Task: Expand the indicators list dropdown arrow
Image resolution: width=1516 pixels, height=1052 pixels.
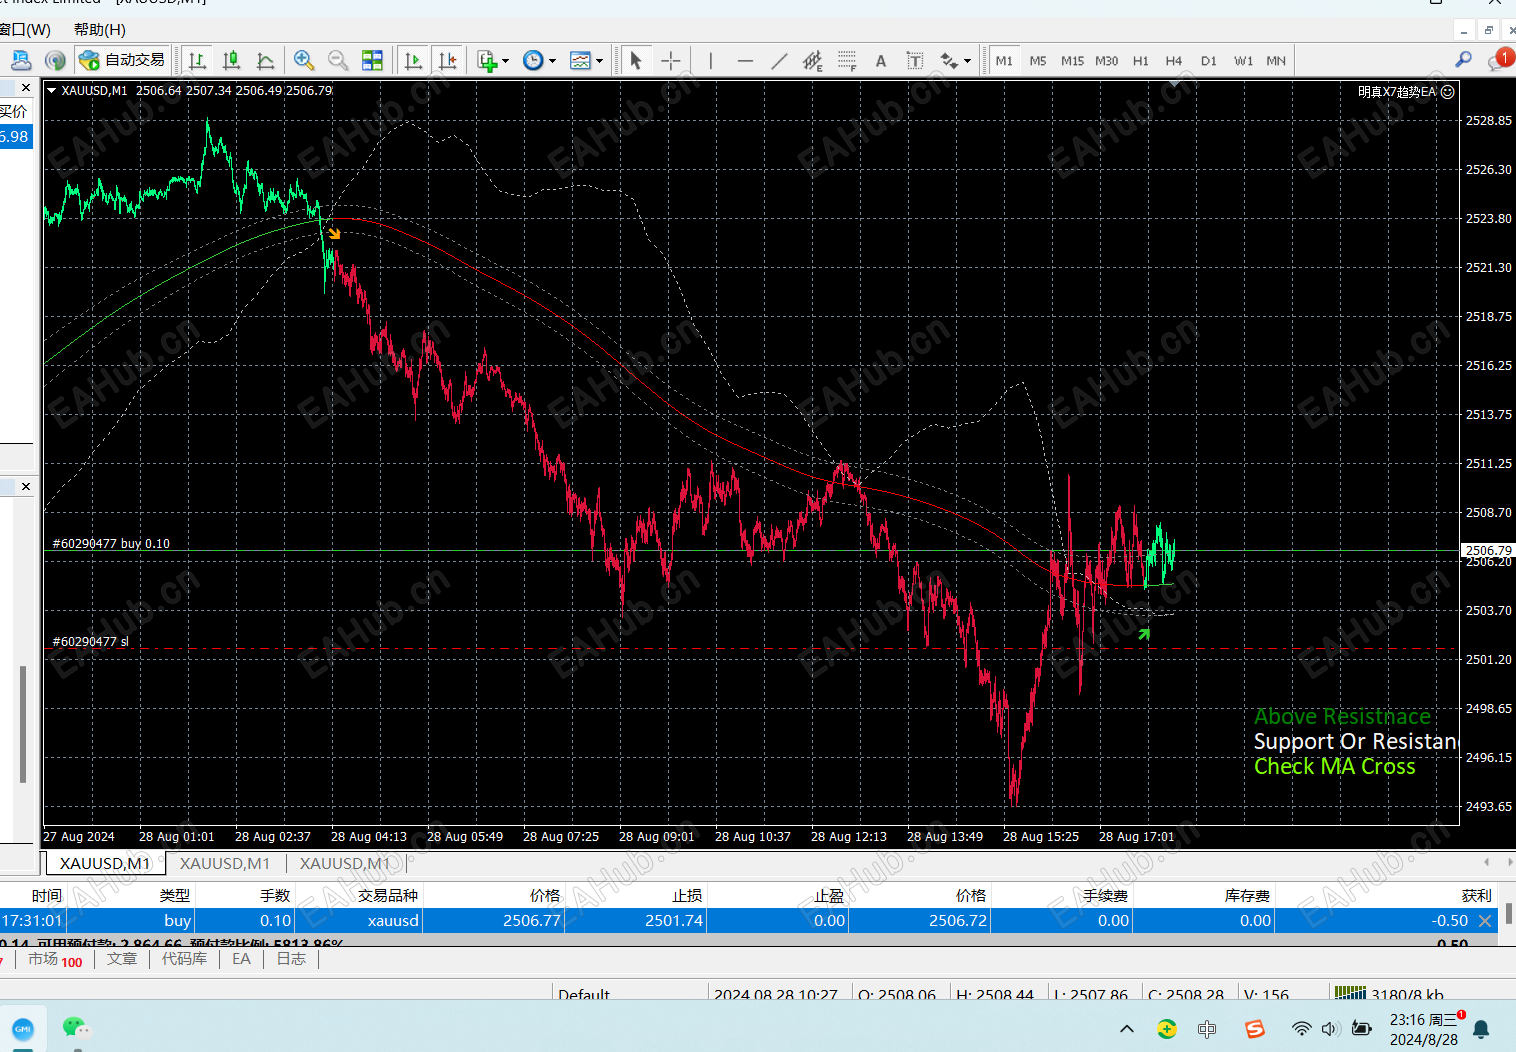Action: pyautogui.click(x=505, y=61)
